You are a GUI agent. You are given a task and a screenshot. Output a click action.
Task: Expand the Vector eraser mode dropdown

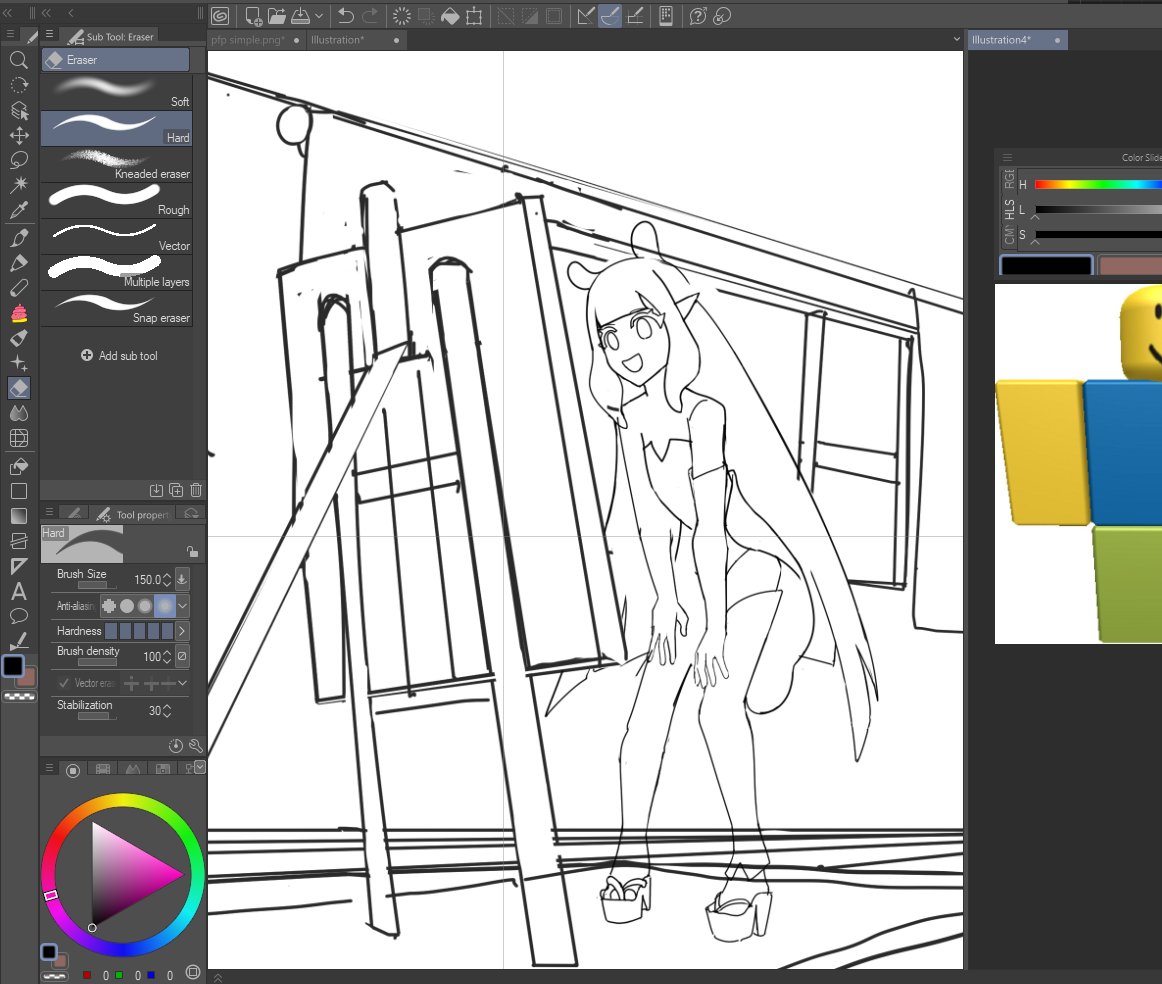[182, 682]
